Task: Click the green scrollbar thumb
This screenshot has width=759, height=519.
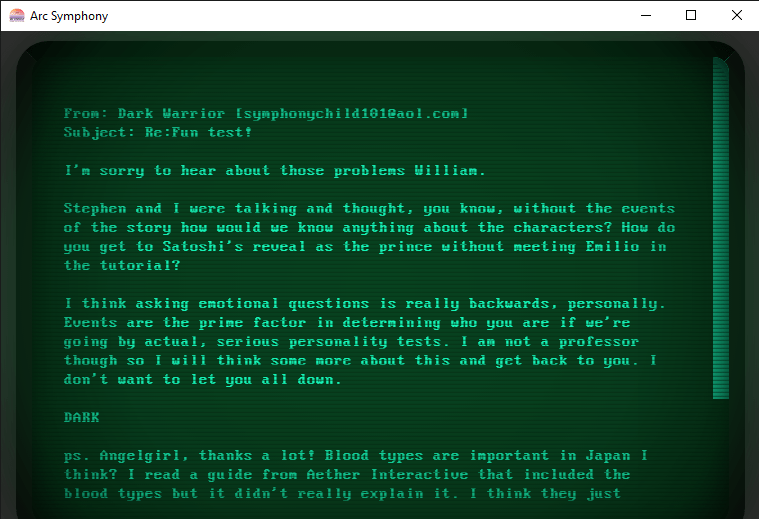Action: pos(721,228)
